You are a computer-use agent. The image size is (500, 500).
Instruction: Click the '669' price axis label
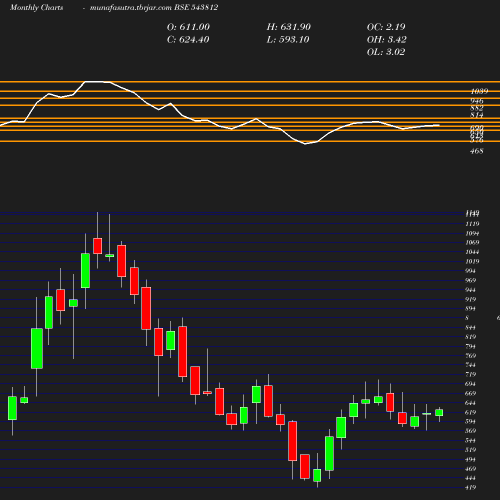[471, 393]
